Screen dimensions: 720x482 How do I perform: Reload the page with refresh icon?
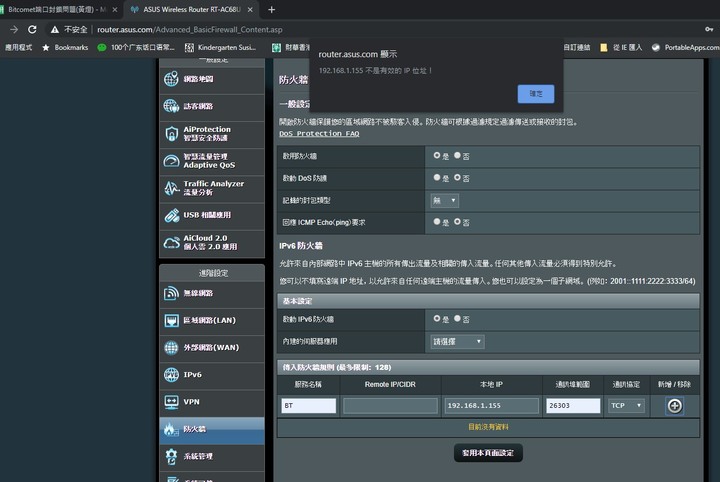(x=32, y=29)
